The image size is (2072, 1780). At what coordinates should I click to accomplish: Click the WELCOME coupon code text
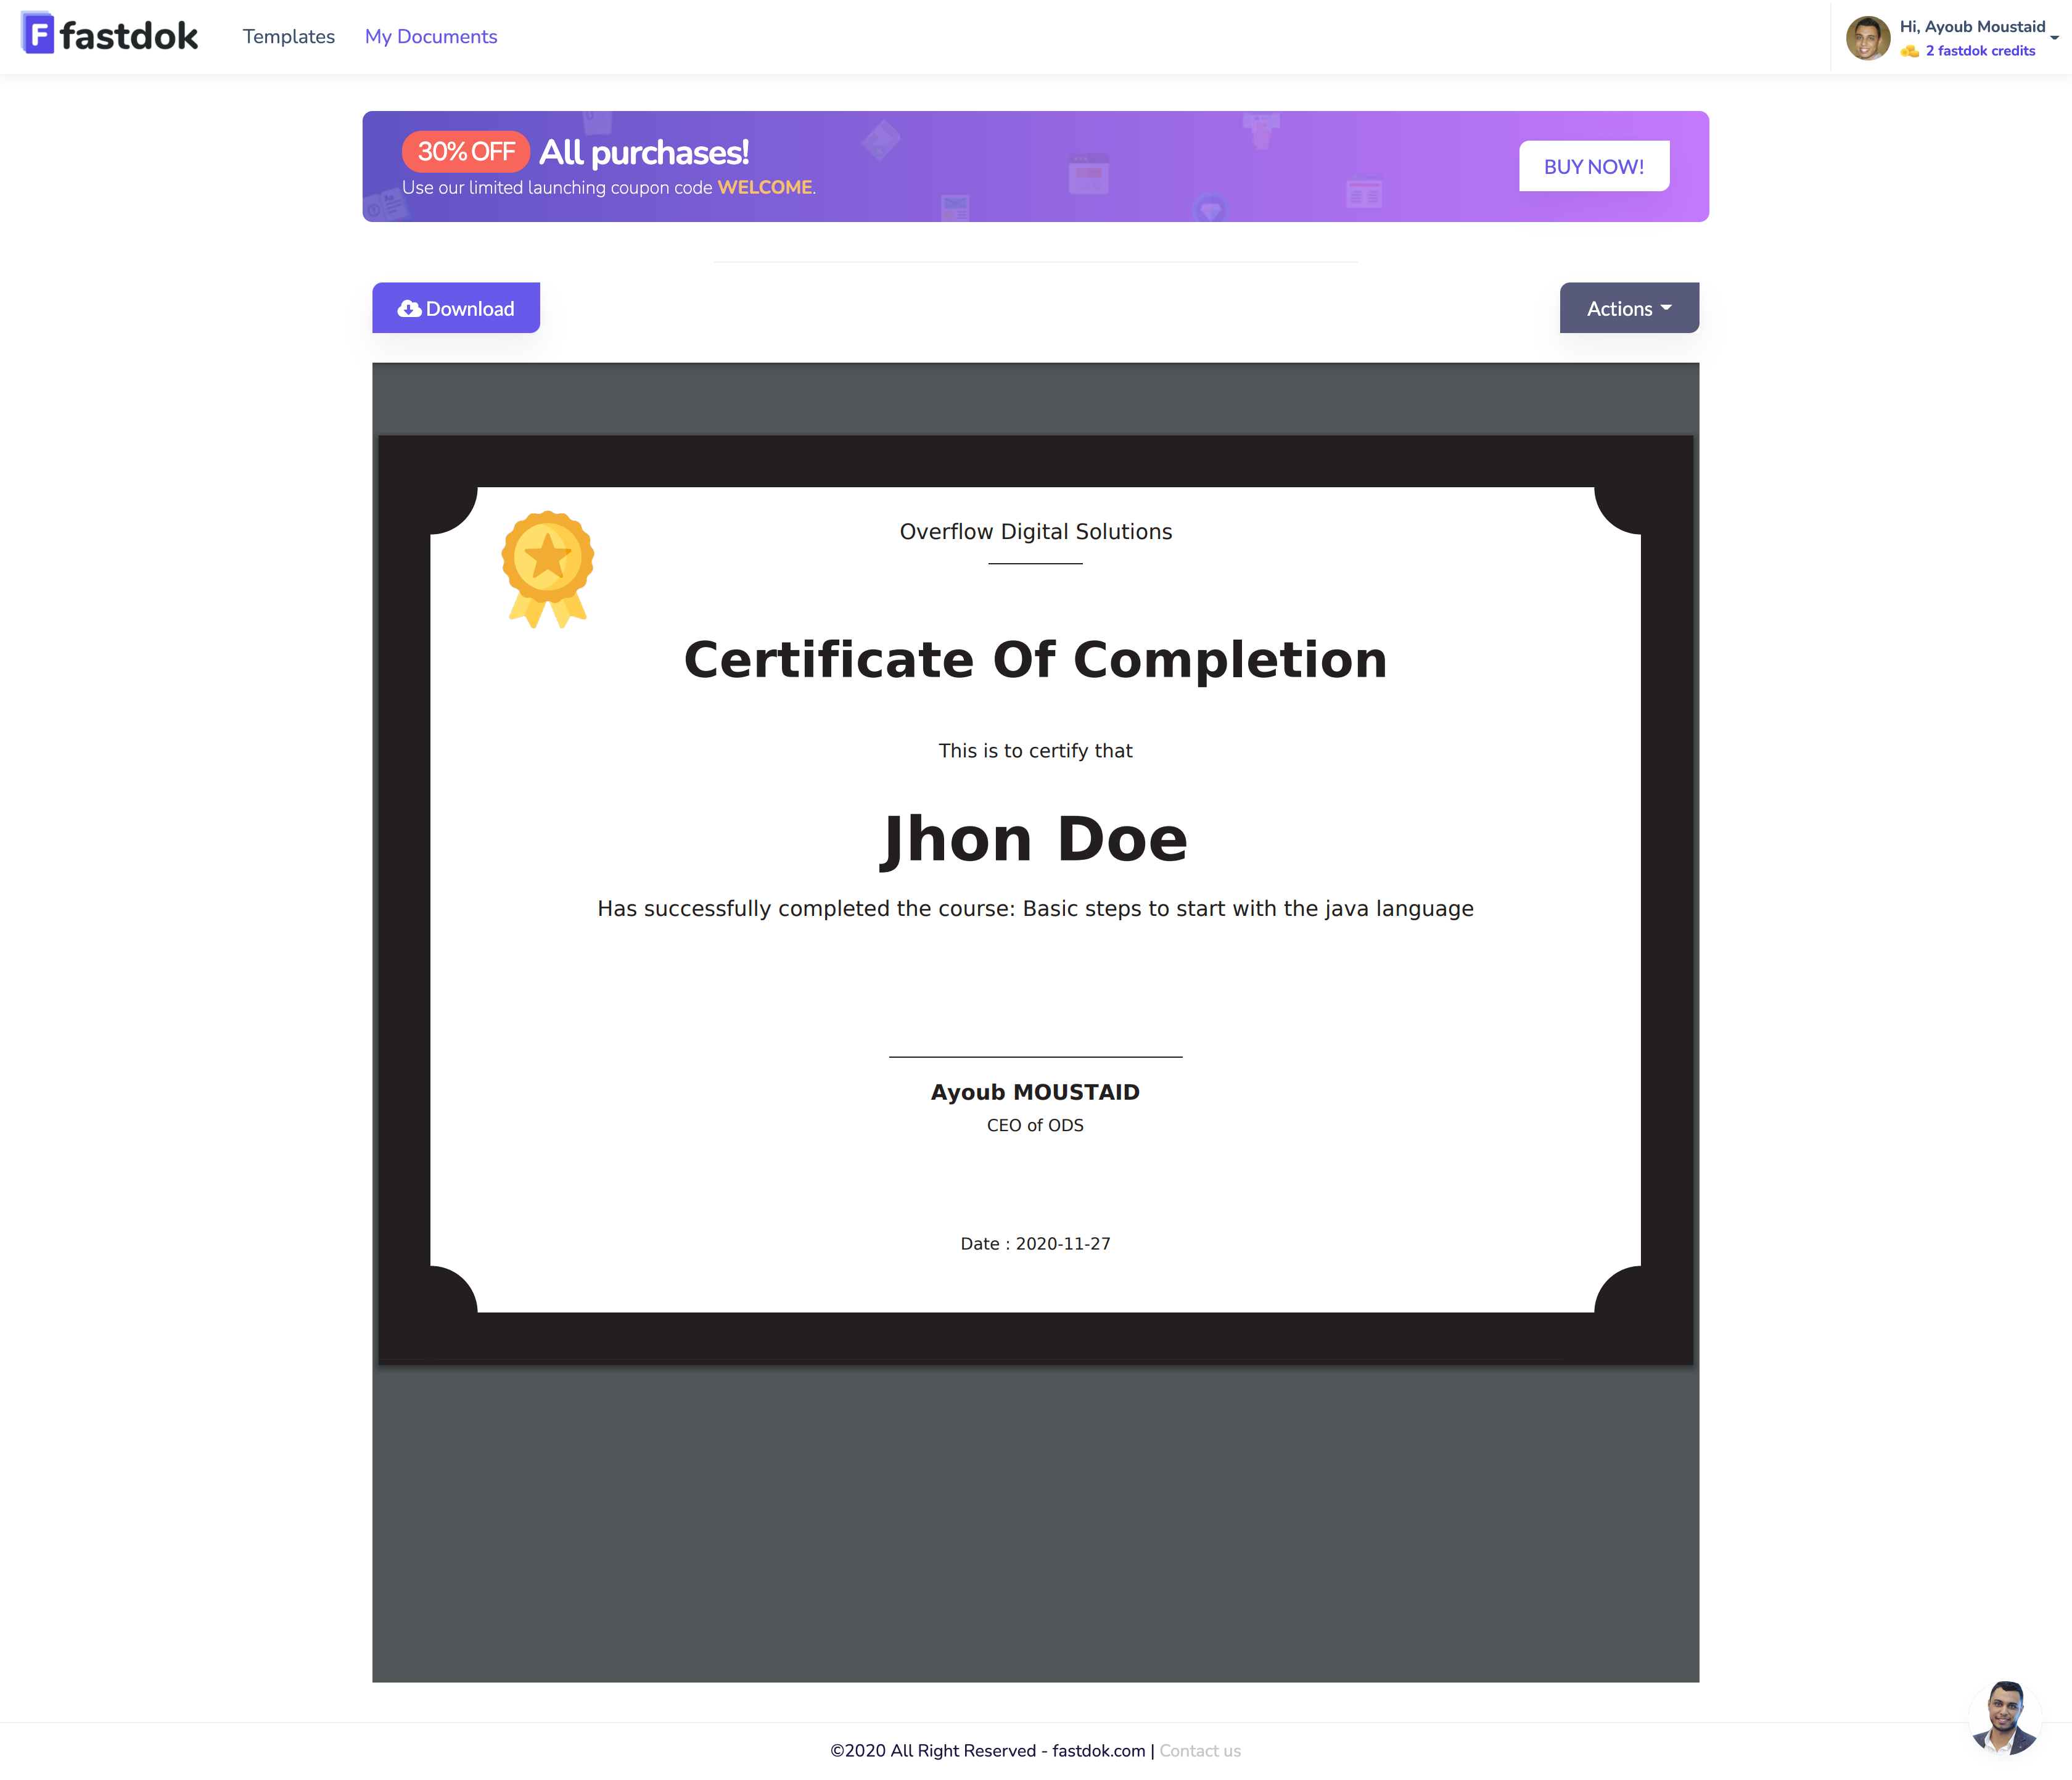point(764,188)
